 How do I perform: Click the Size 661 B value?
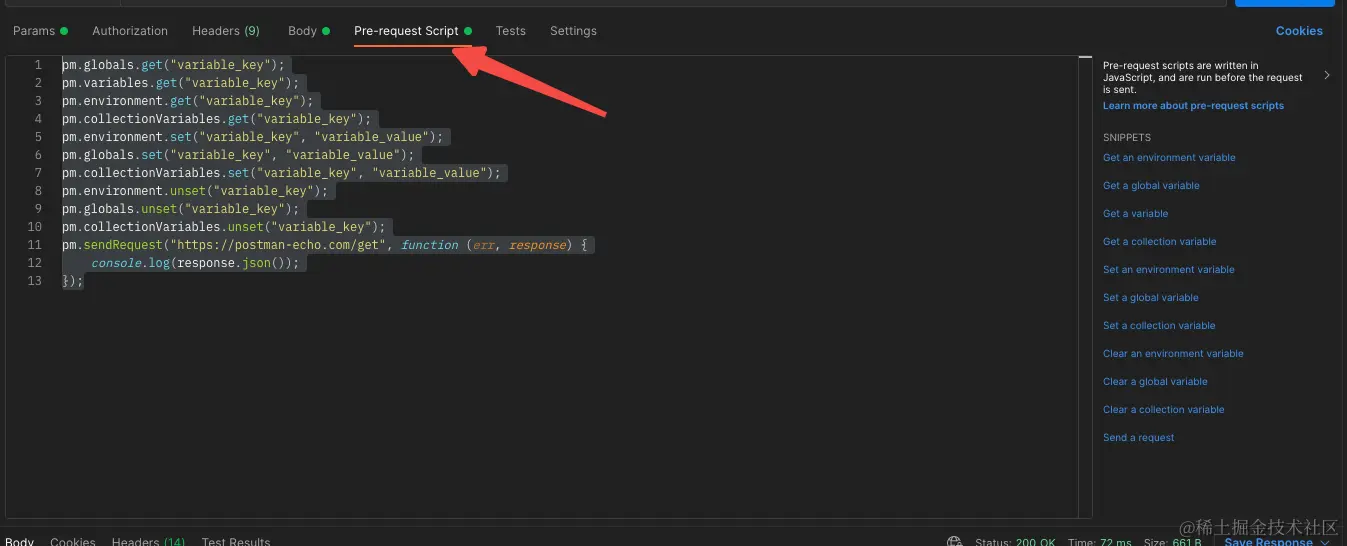[1175, 541]
